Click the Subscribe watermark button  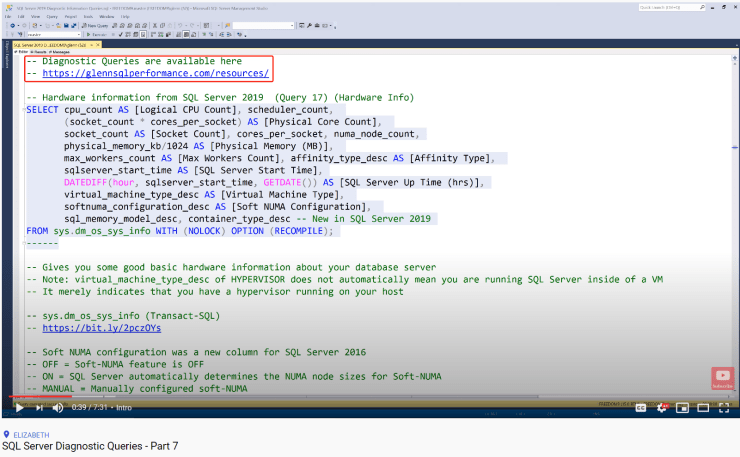click(723, 378)
